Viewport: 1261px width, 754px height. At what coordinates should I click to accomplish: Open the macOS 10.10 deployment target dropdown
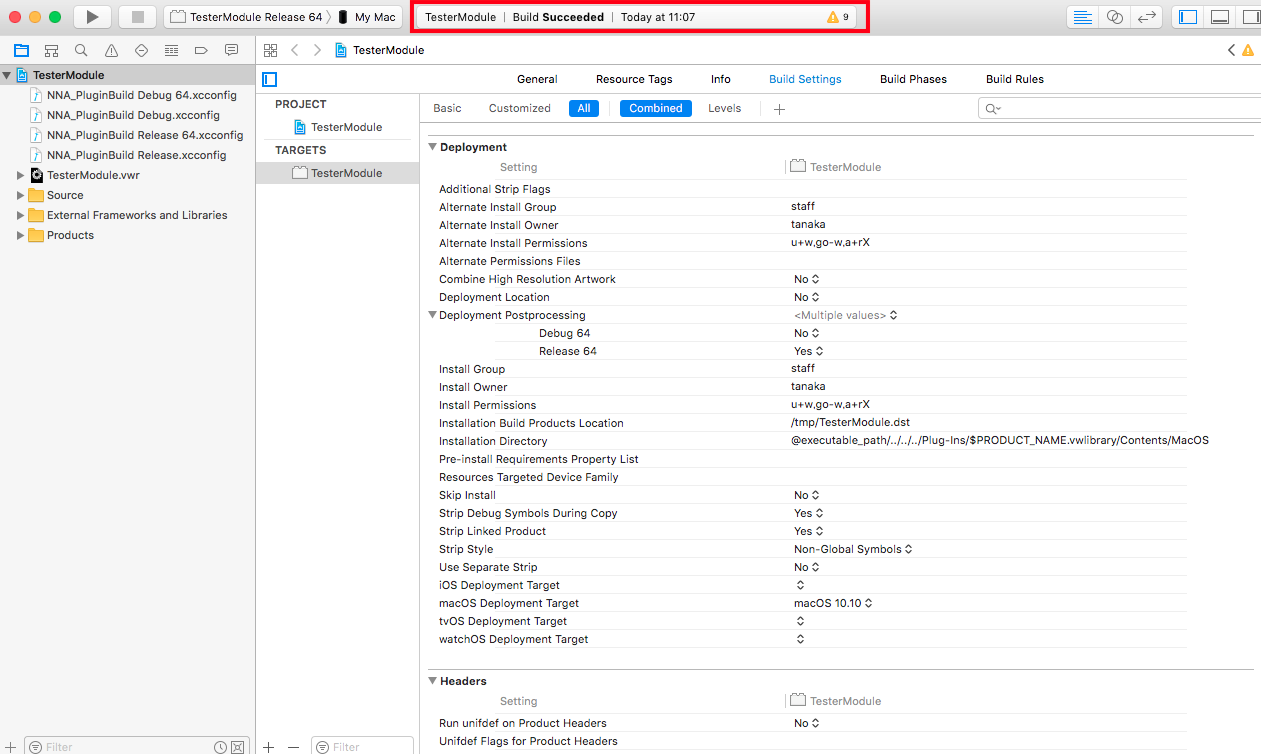(x=834, y=603)
